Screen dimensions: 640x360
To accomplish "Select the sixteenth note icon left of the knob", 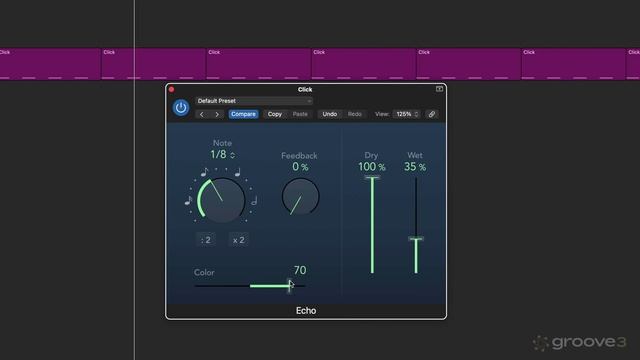I will pyautogui.click(x=188, y=200).
